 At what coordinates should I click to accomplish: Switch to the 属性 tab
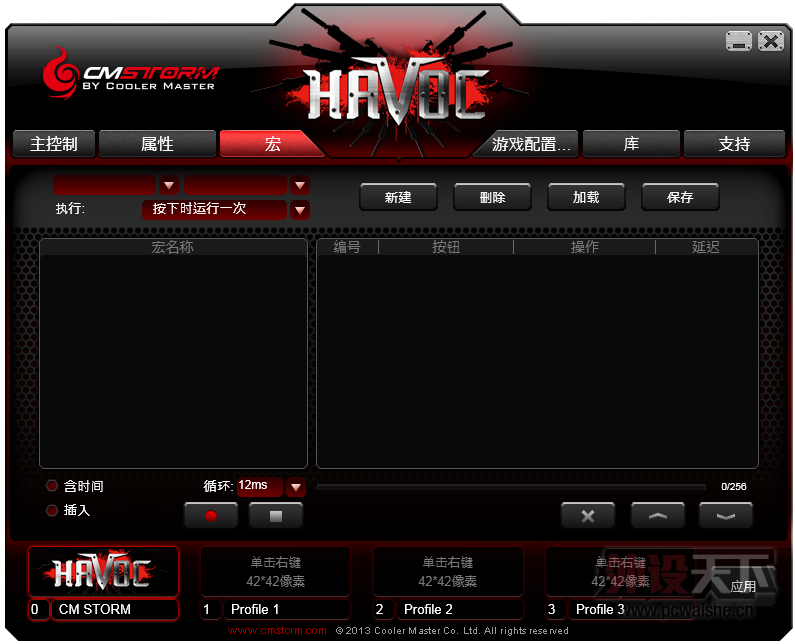tap(157, 144)
